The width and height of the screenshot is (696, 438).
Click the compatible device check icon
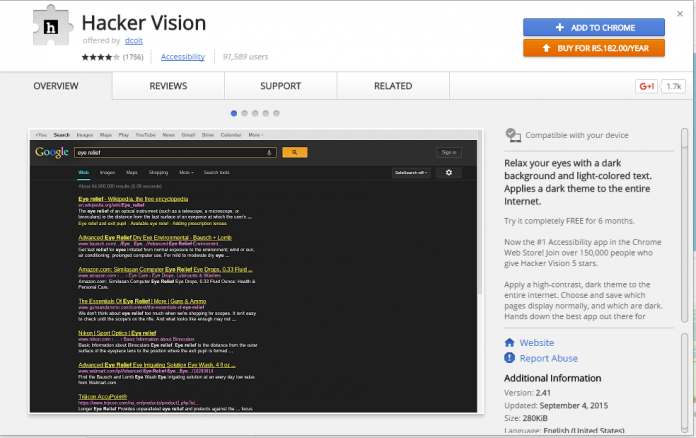[513, 135]
